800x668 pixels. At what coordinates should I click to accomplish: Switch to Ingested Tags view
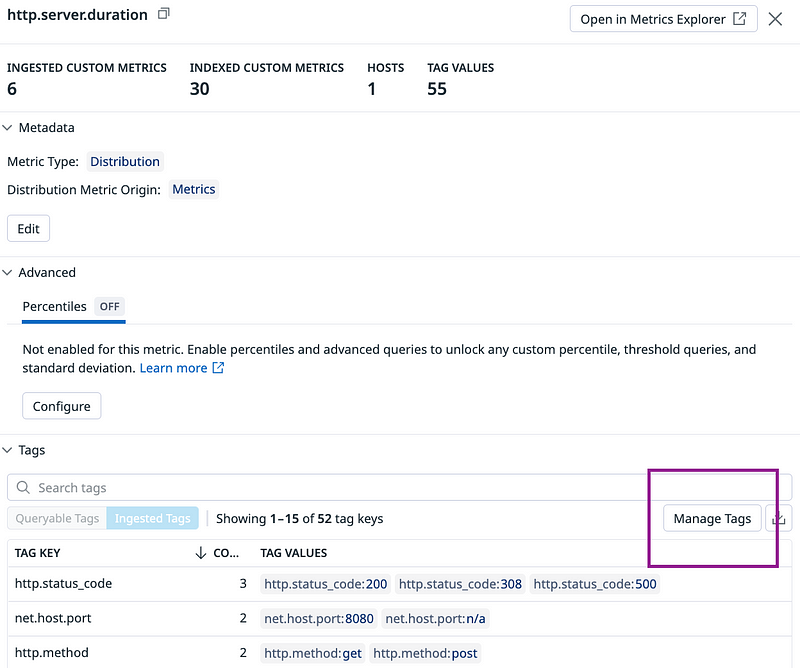tap(152, 519)
